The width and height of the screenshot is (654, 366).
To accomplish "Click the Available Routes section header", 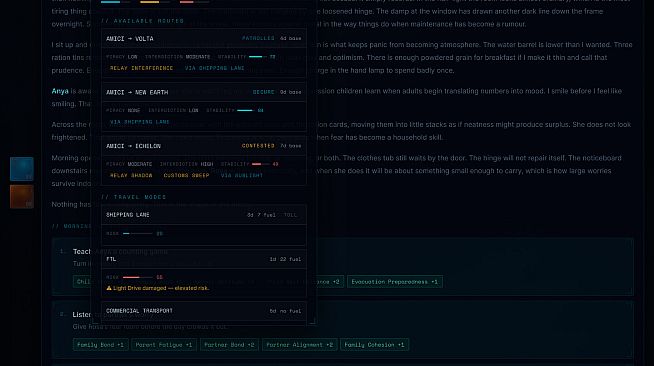I will click(143, 21).
